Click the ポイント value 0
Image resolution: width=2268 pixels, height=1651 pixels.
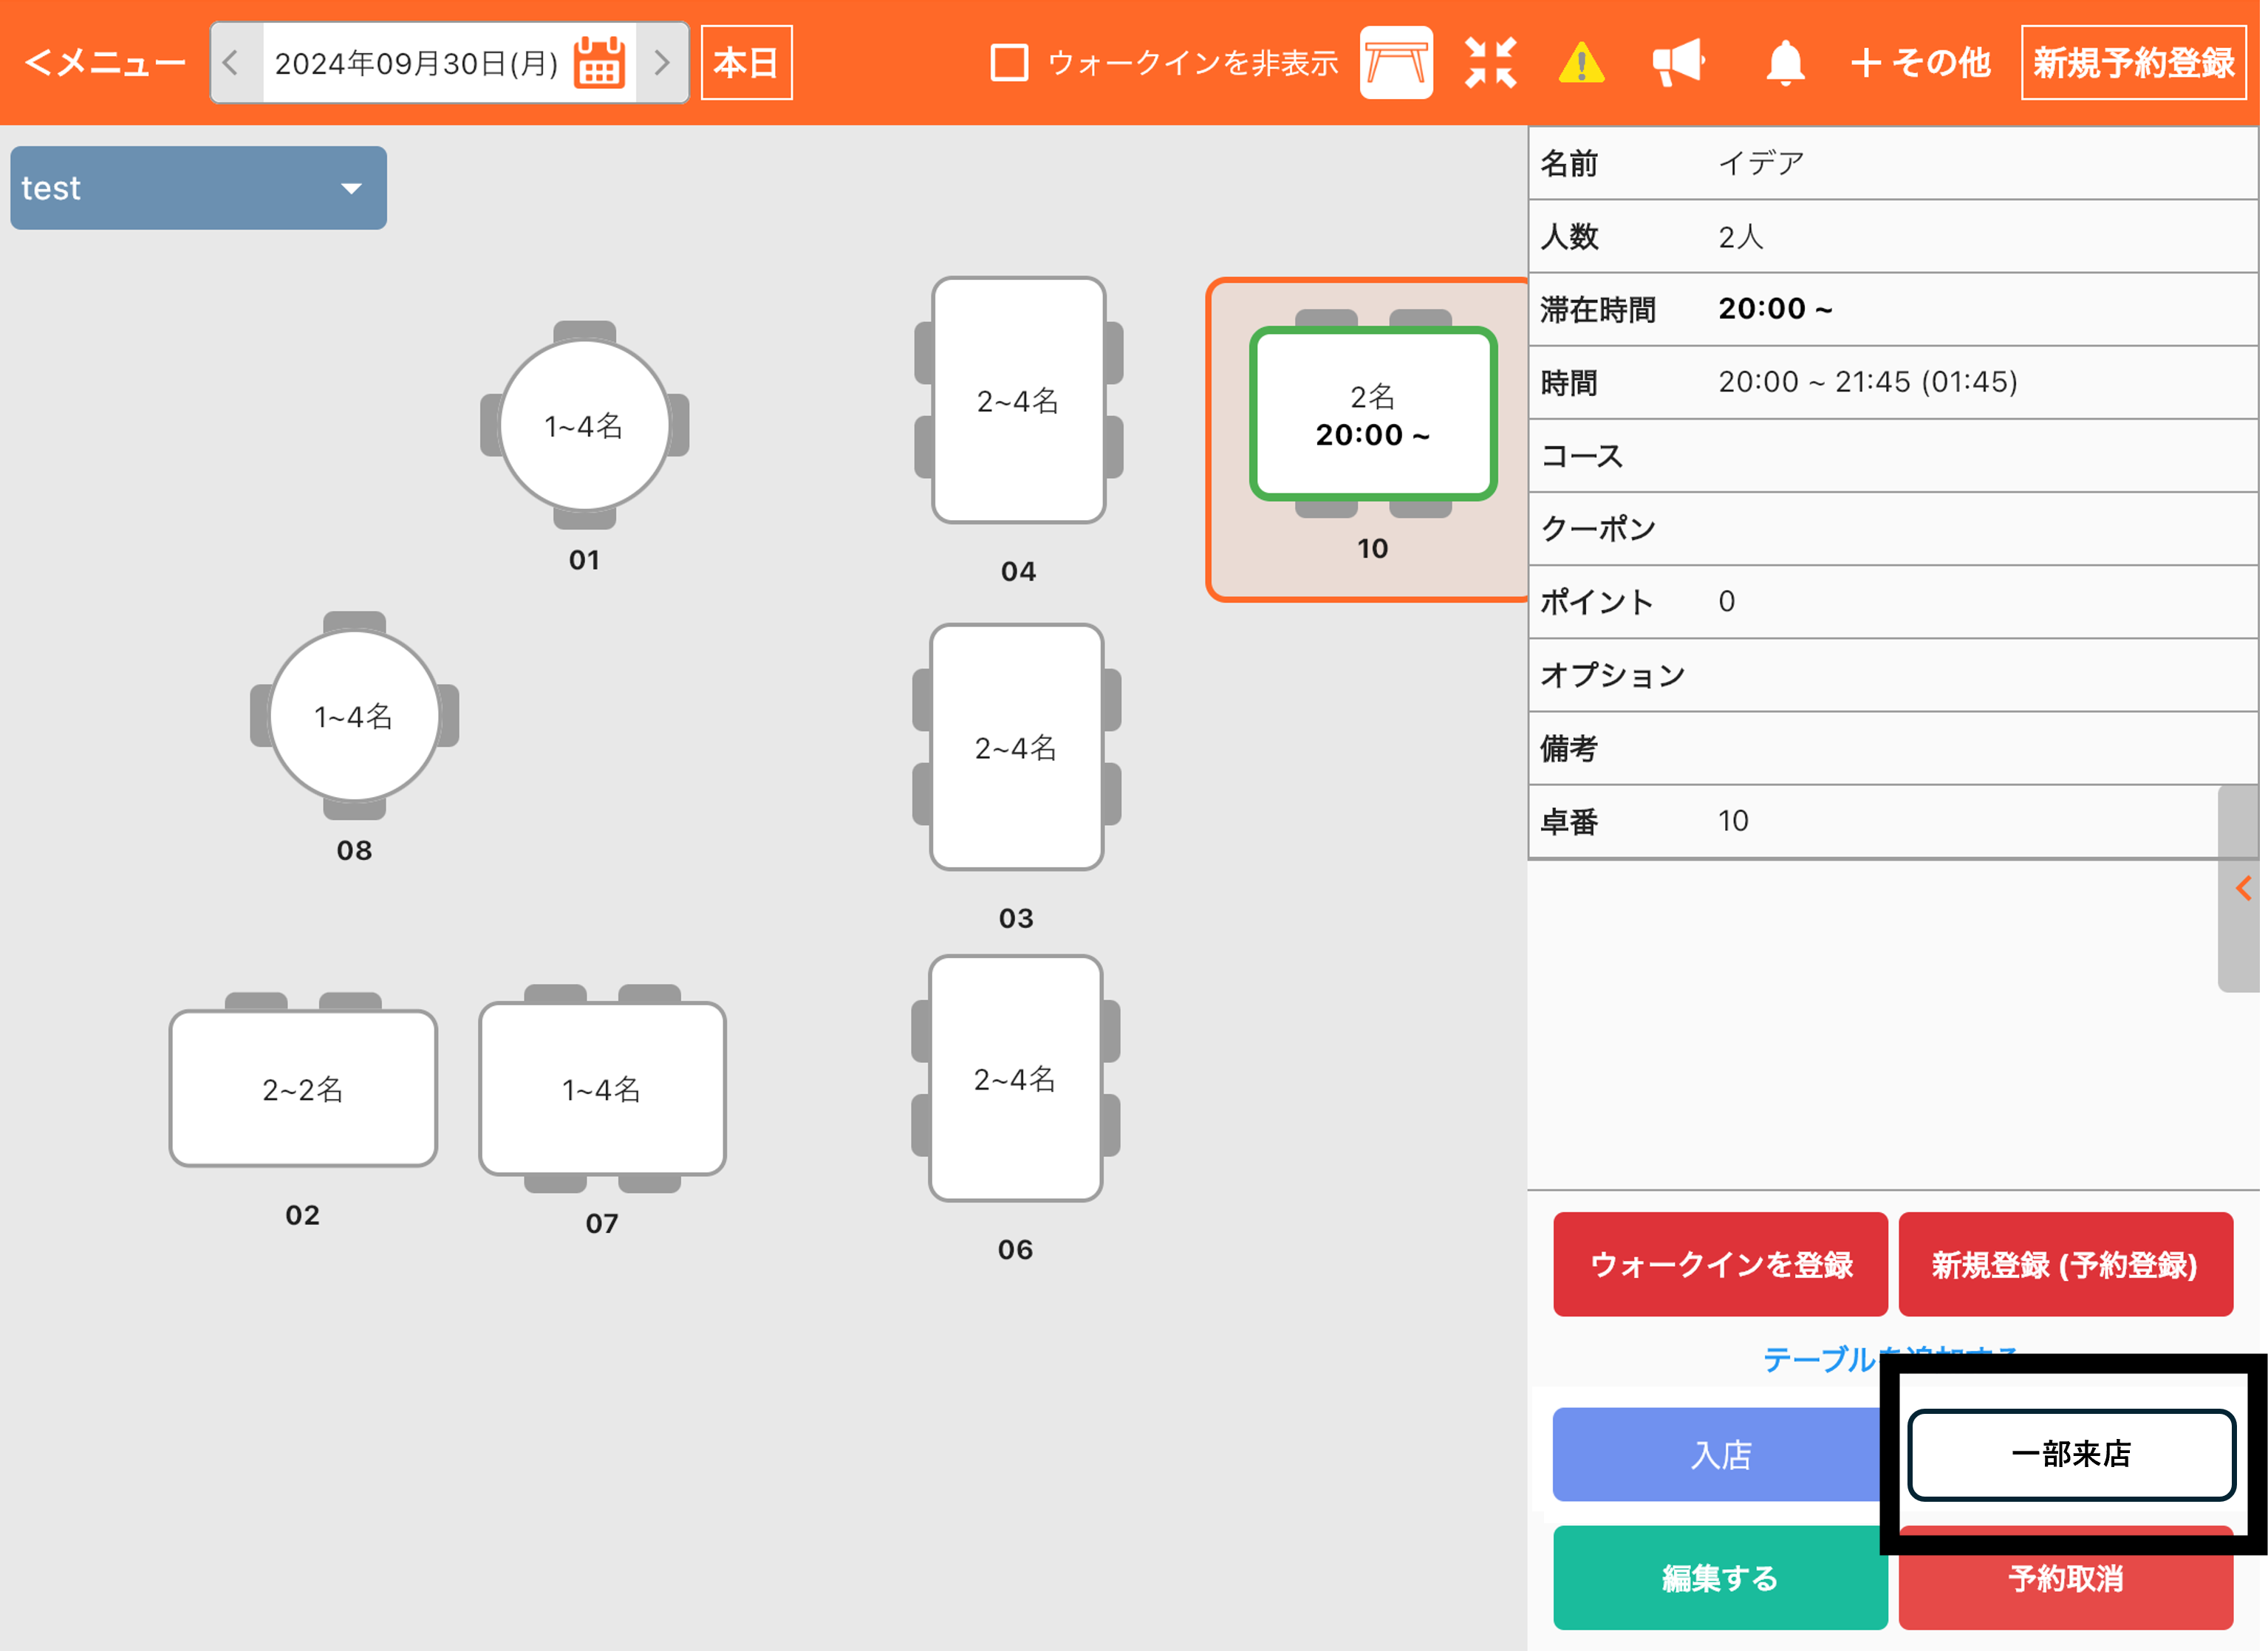[1727, 602]
